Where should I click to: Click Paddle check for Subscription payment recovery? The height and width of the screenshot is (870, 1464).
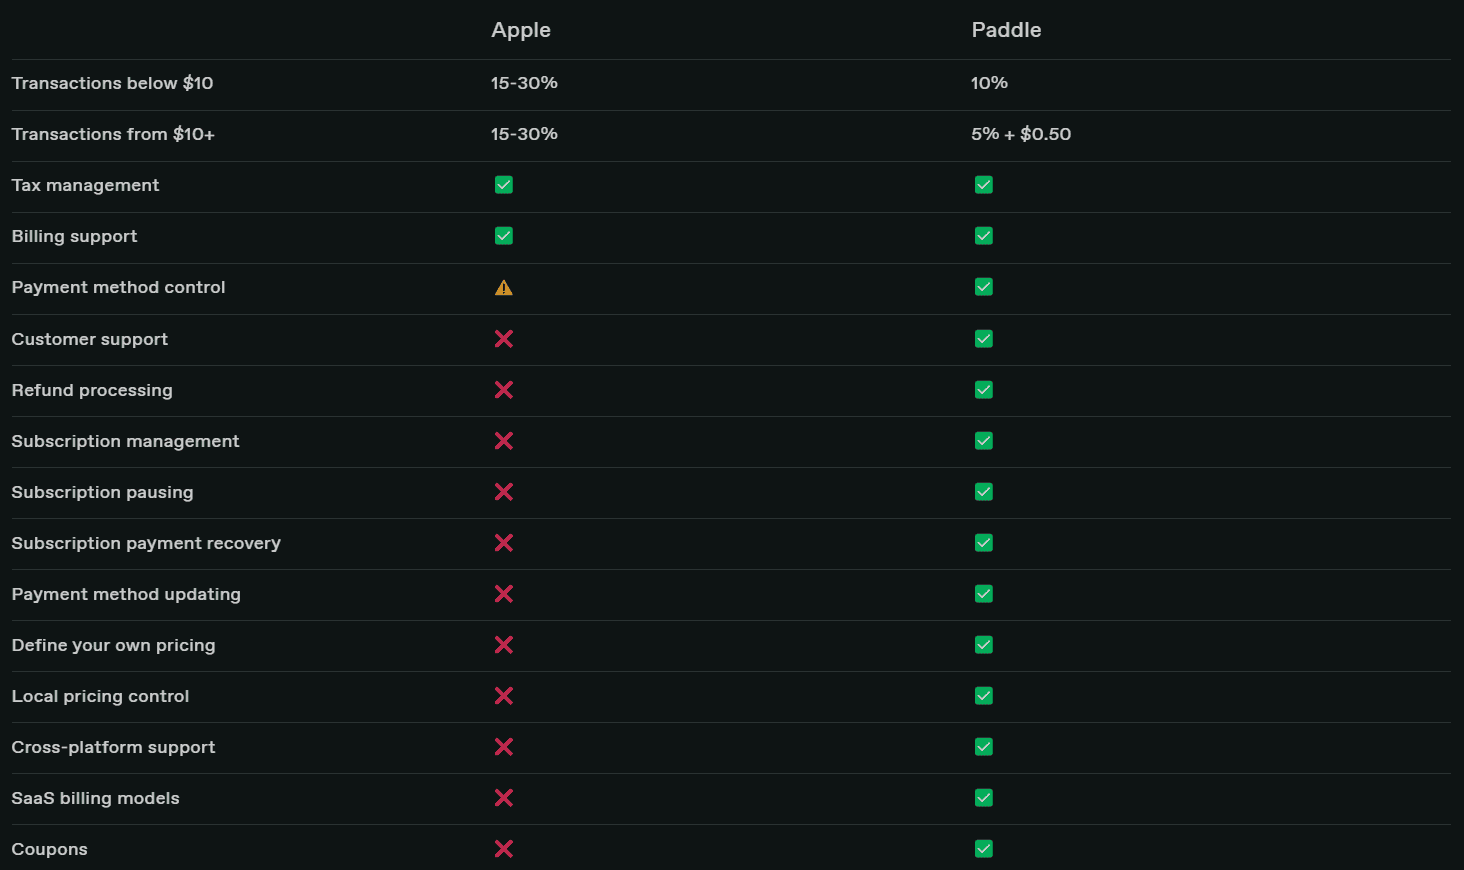point(984,543)
